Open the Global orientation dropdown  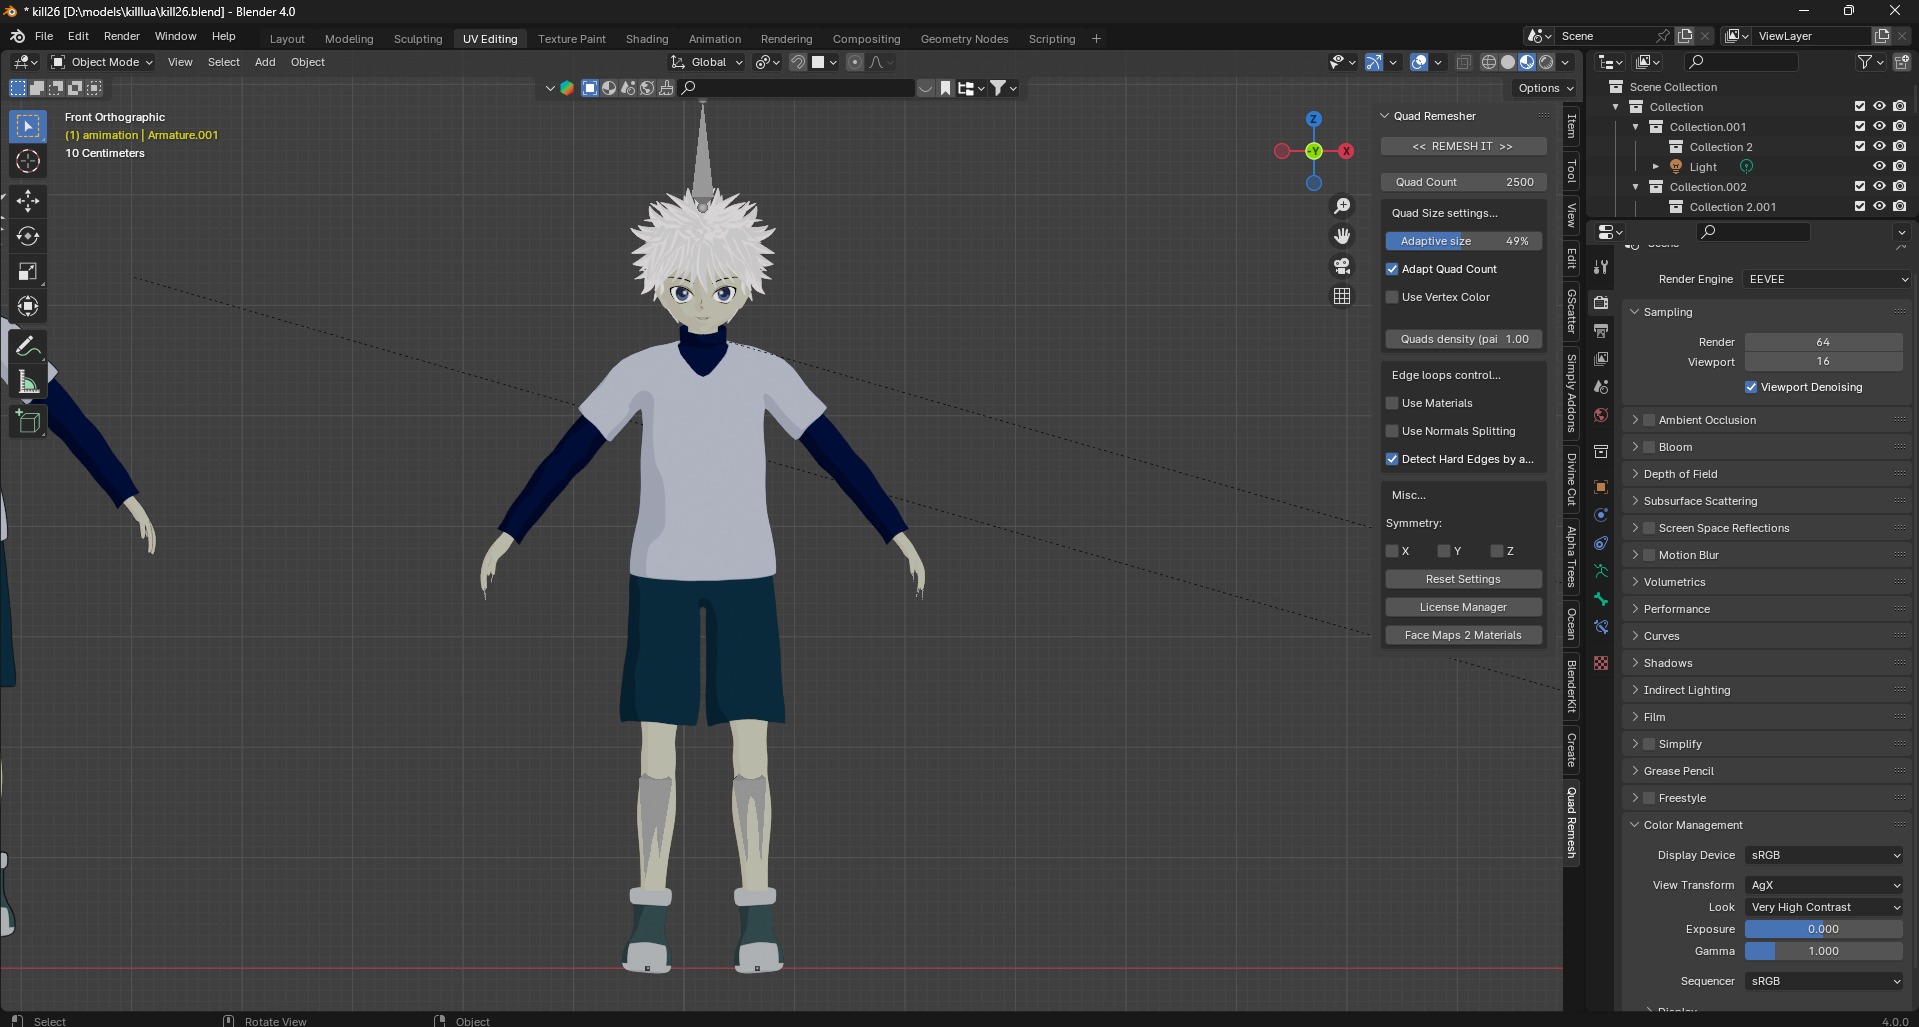(x=708, y=62)
